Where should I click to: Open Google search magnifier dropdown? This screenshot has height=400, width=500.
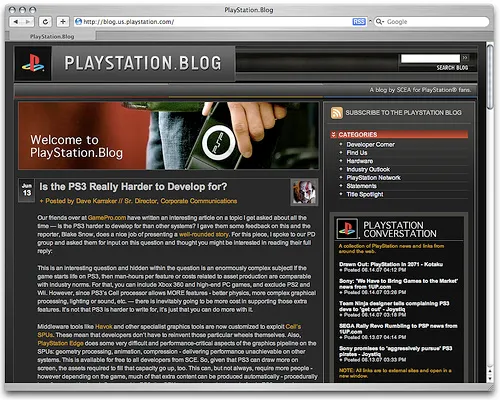click(x=380, y=22)
